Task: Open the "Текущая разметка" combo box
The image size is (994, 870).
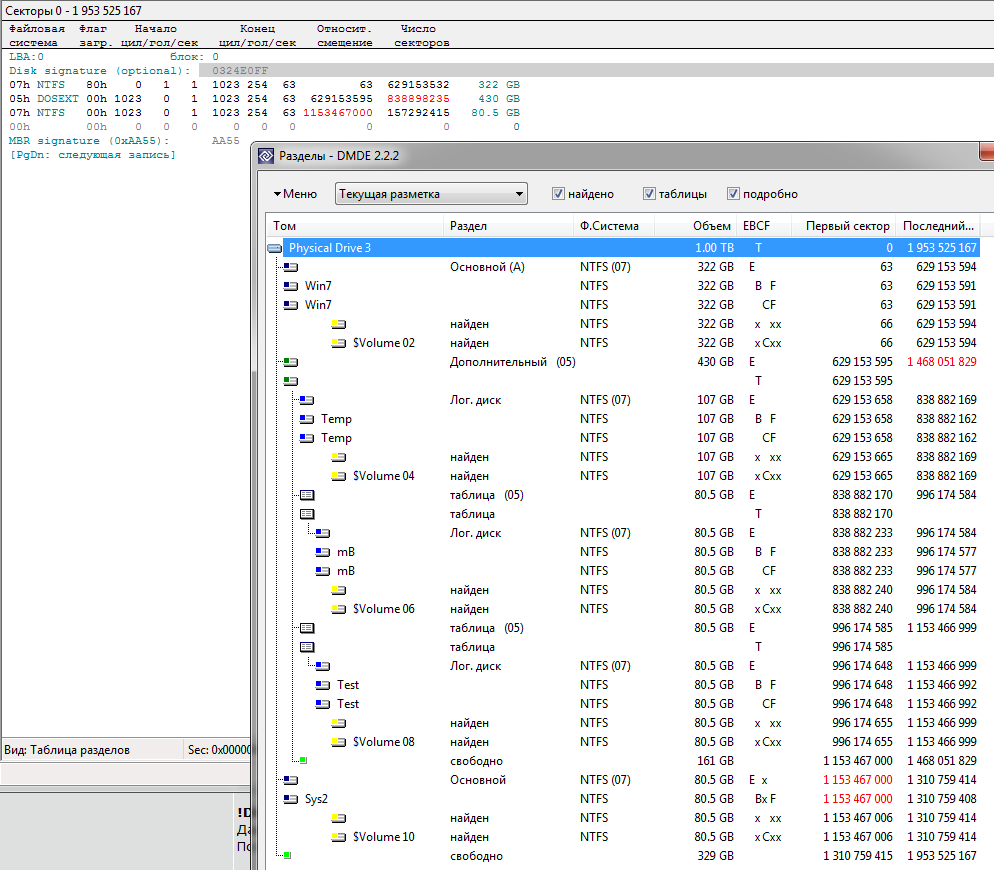Action: pyautogui.click(x=431, y=194)
